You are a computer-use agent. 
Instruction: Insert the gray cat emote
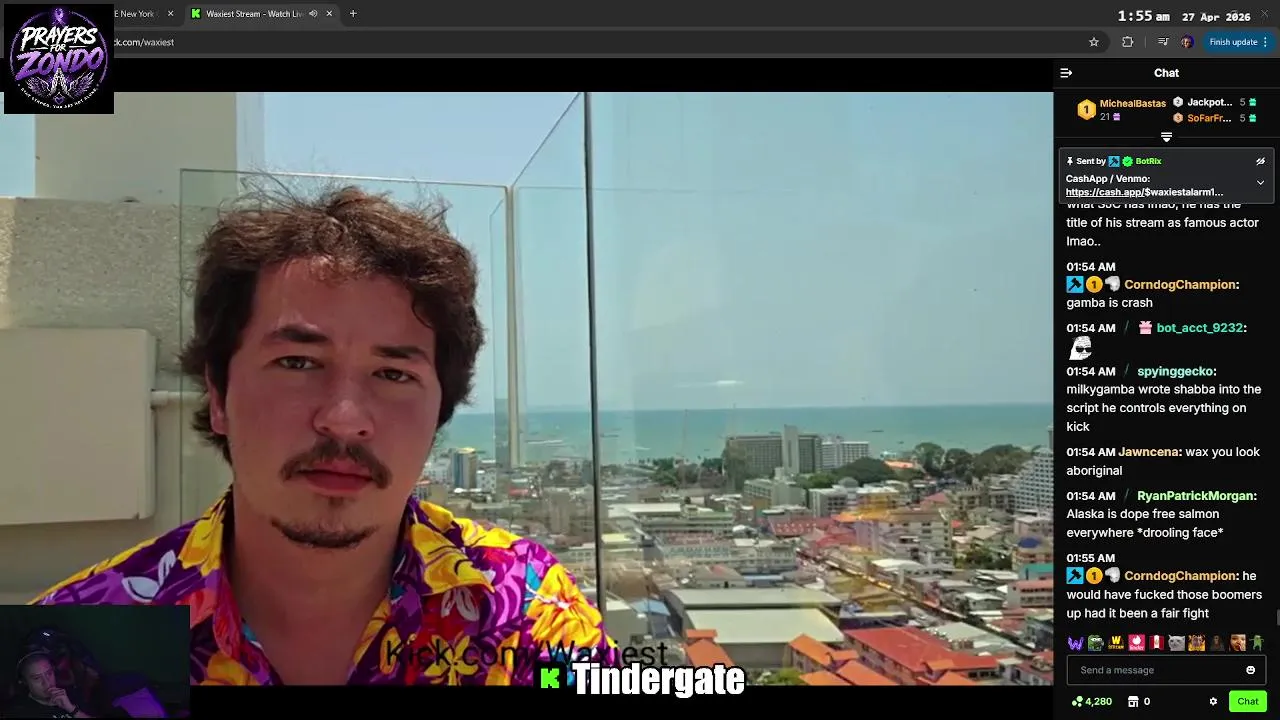tap(1176, 643)
